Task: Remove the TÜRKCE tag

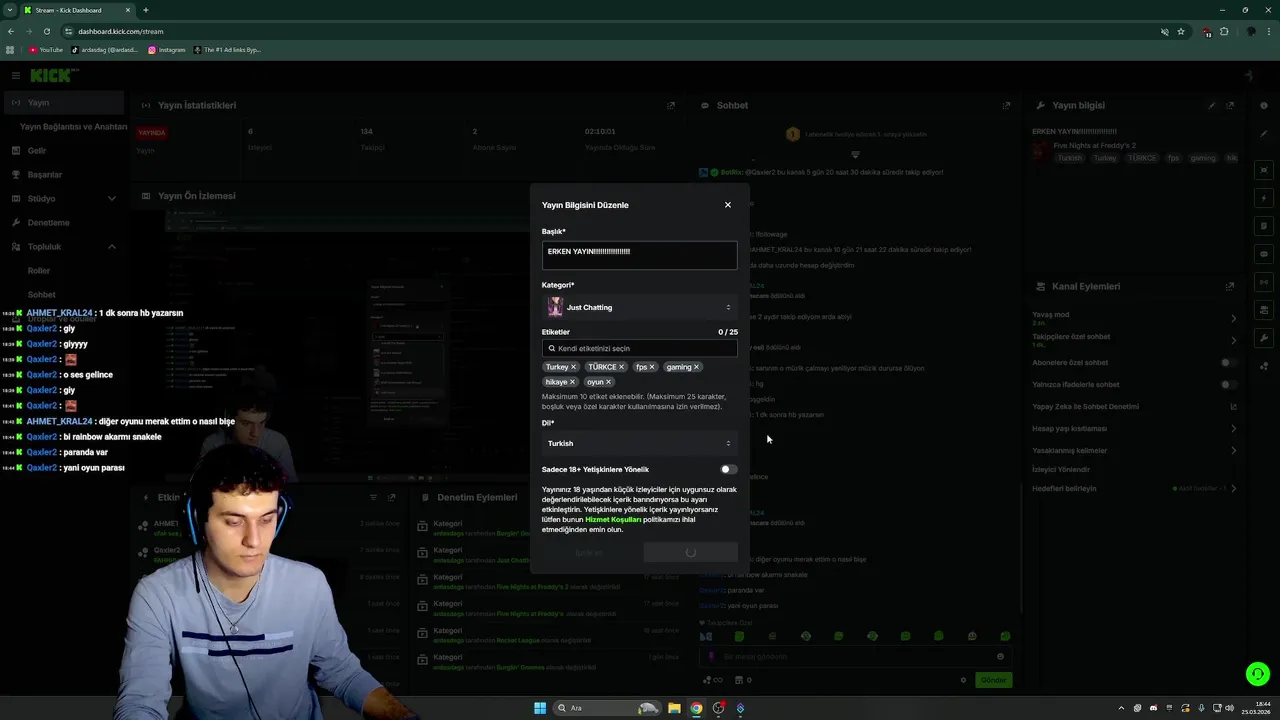Action: tap(621, 367)
